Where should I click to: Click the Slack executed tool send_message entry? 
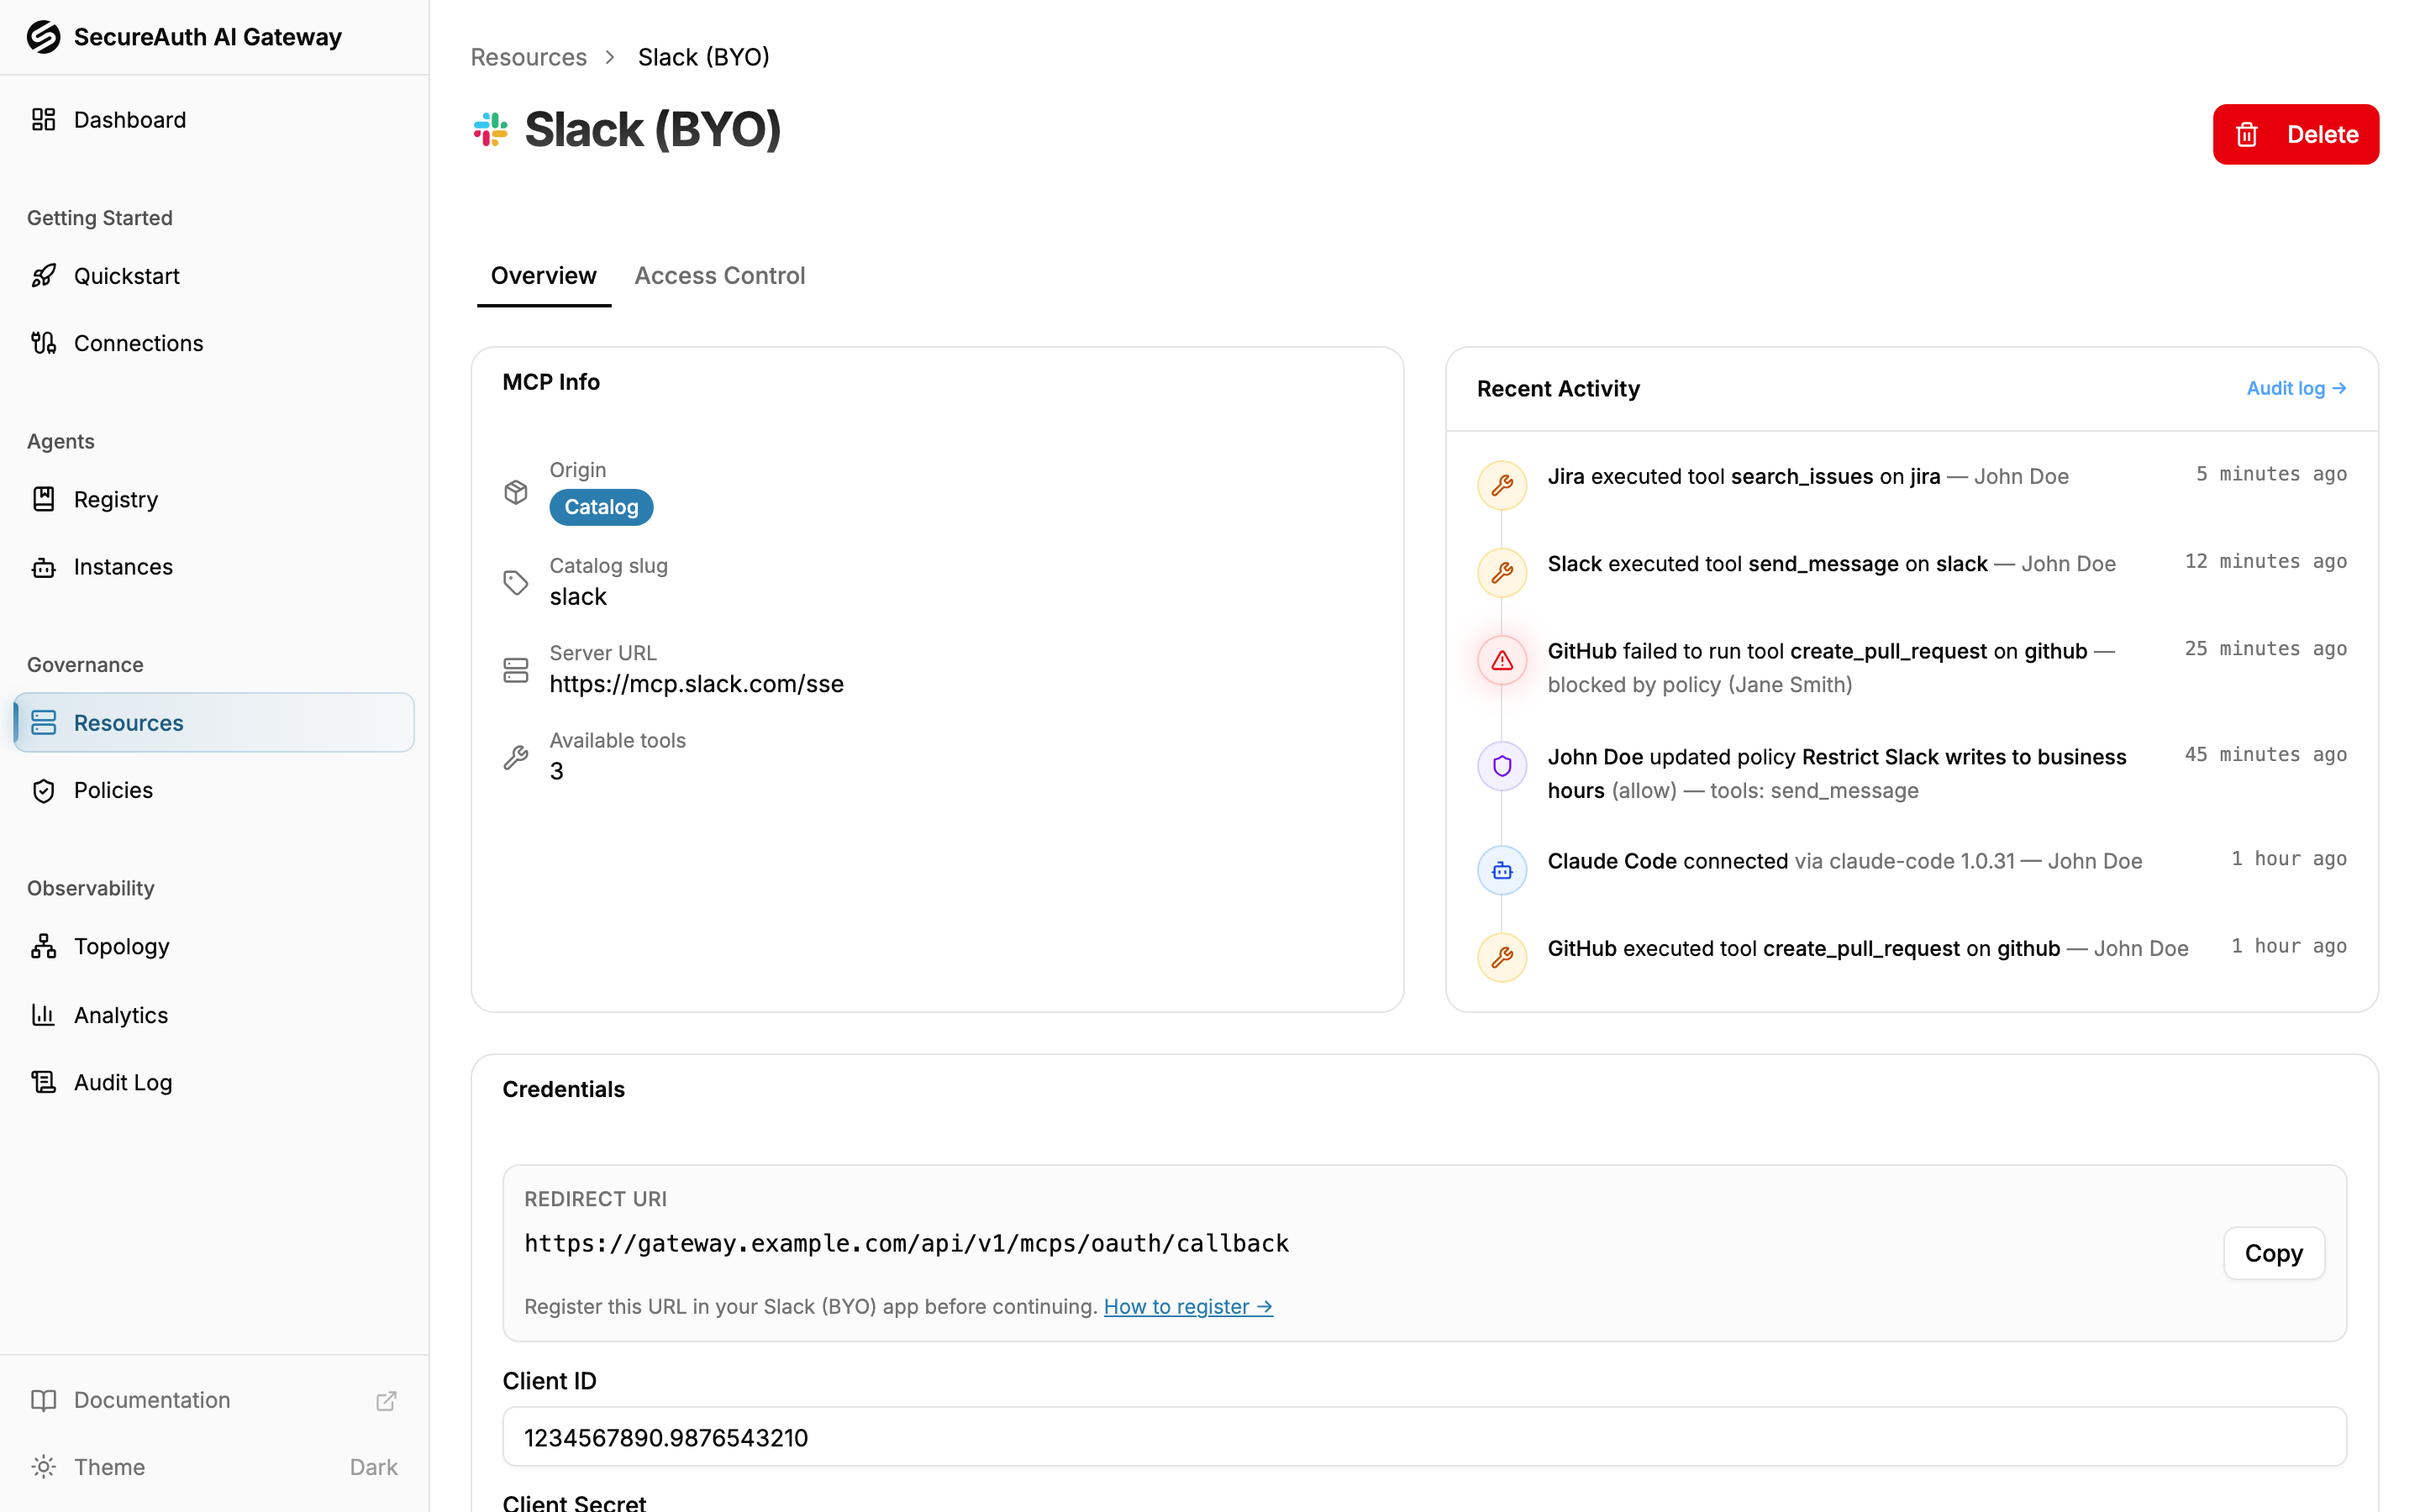[1831, 564]
